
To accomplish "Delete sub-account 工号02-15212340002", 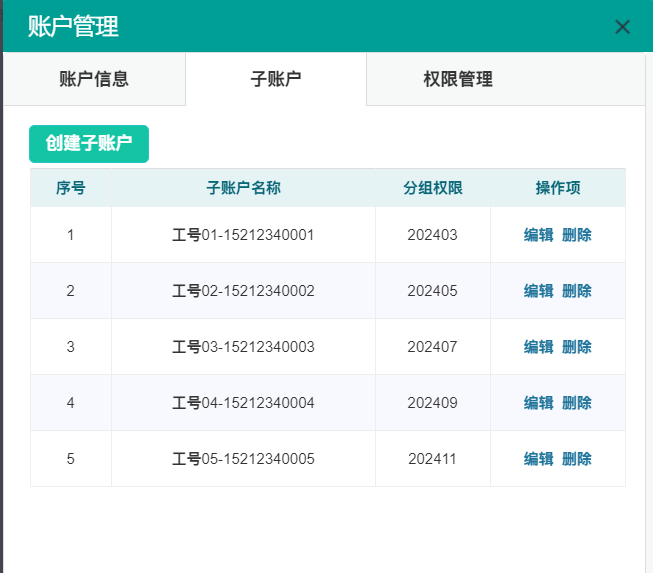I will coord(577,291).
